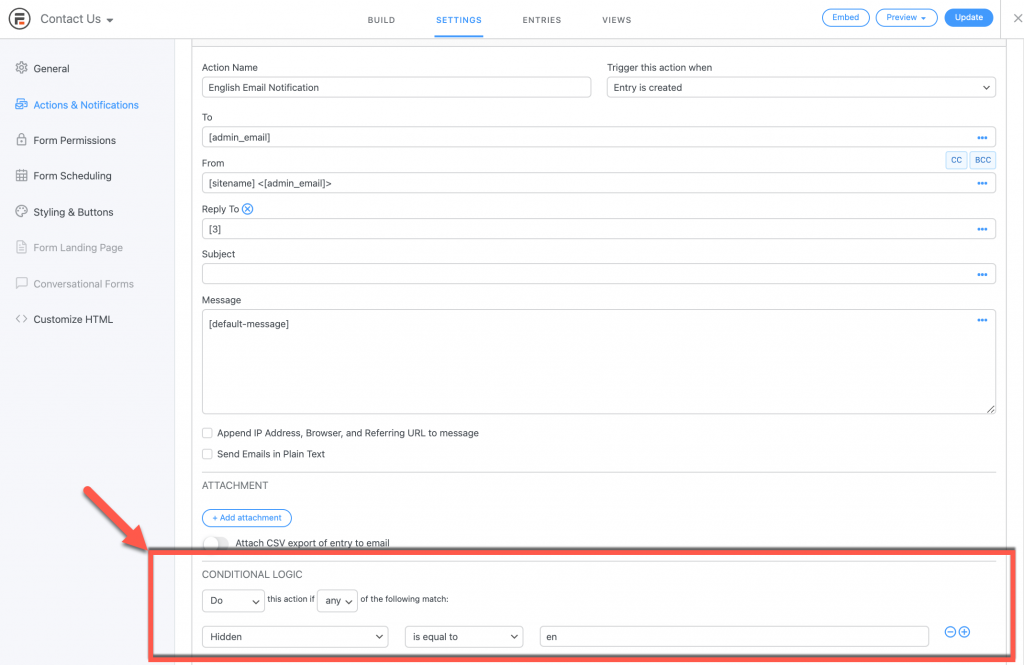The image size is (1024, 665).
Task: Click the Form Scheduling calendar icon
Action: [22, 176]
